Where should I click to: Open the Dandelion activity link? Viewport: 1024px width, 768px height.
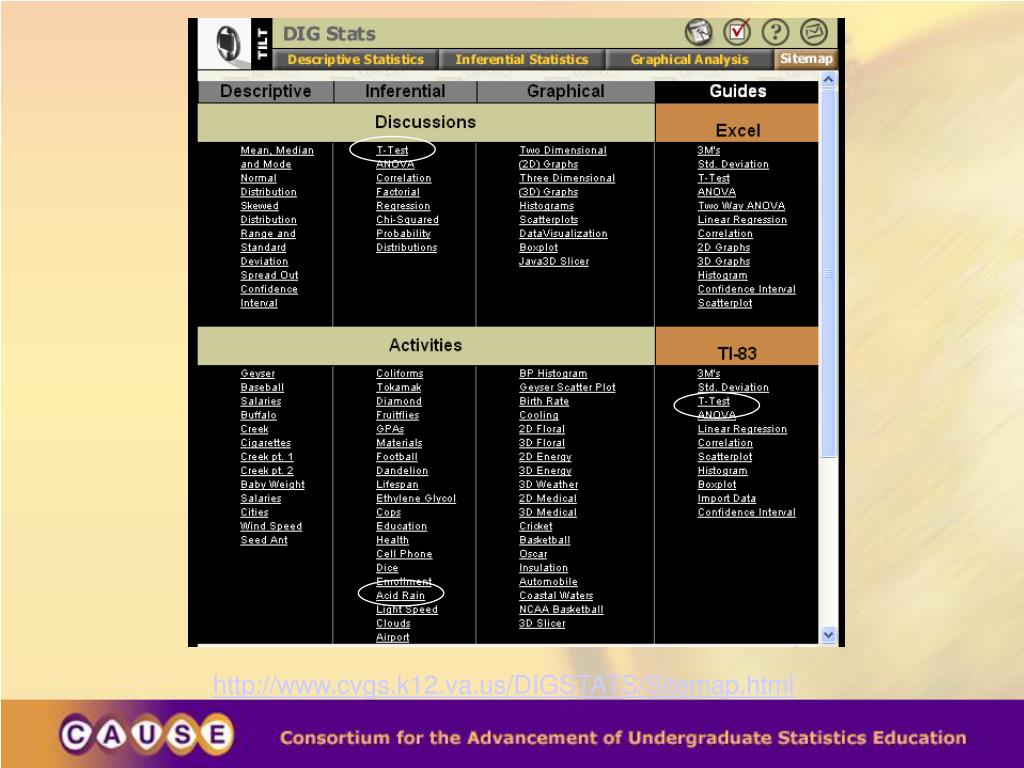pyautogui.click(x=402, y=470)
